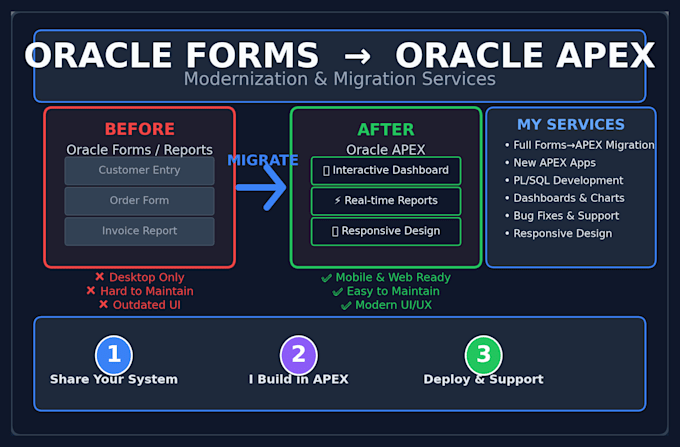Click the checkmark beside Easy to Maintain
Image resolution: width=680 pixels, height=447 pixels.
pos(337,292)
